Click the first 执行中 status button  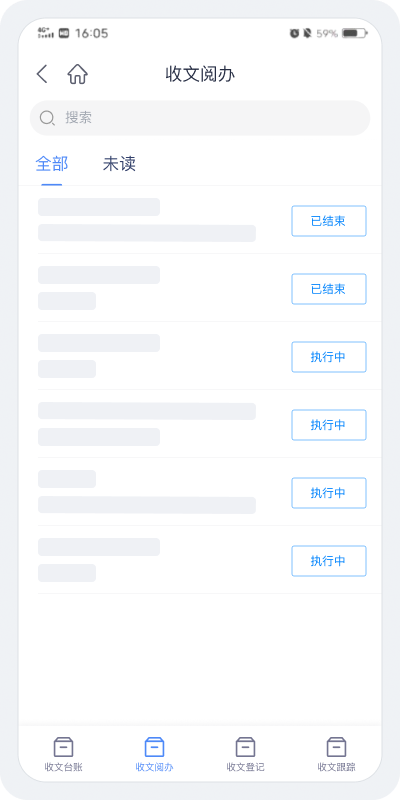tap(329, 357)
